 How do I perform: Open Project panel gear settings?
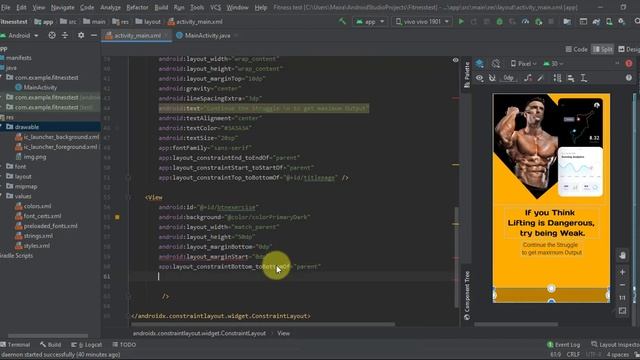81,36
